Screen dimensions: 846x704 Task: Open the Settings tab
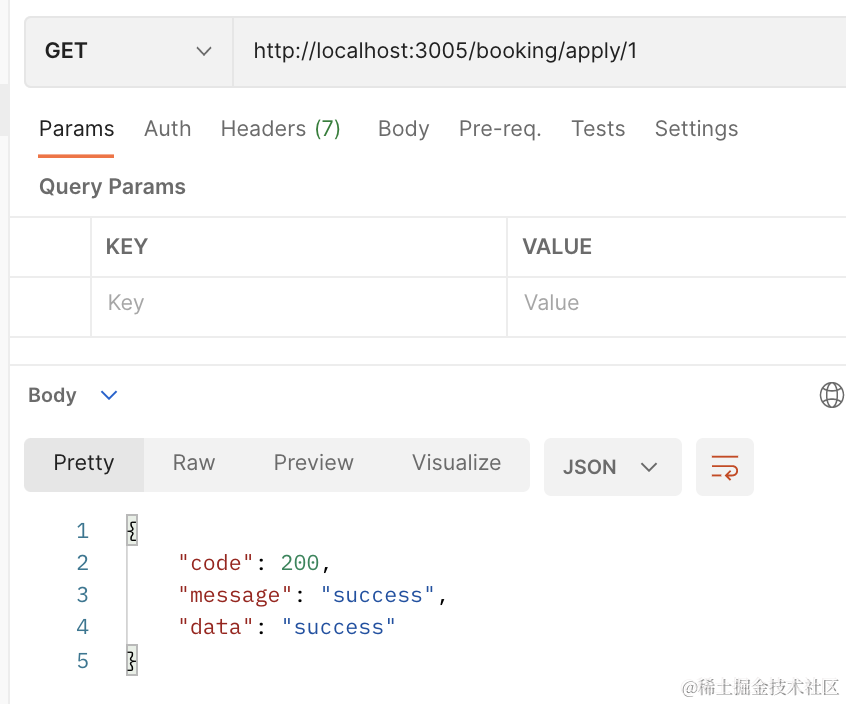696,129
